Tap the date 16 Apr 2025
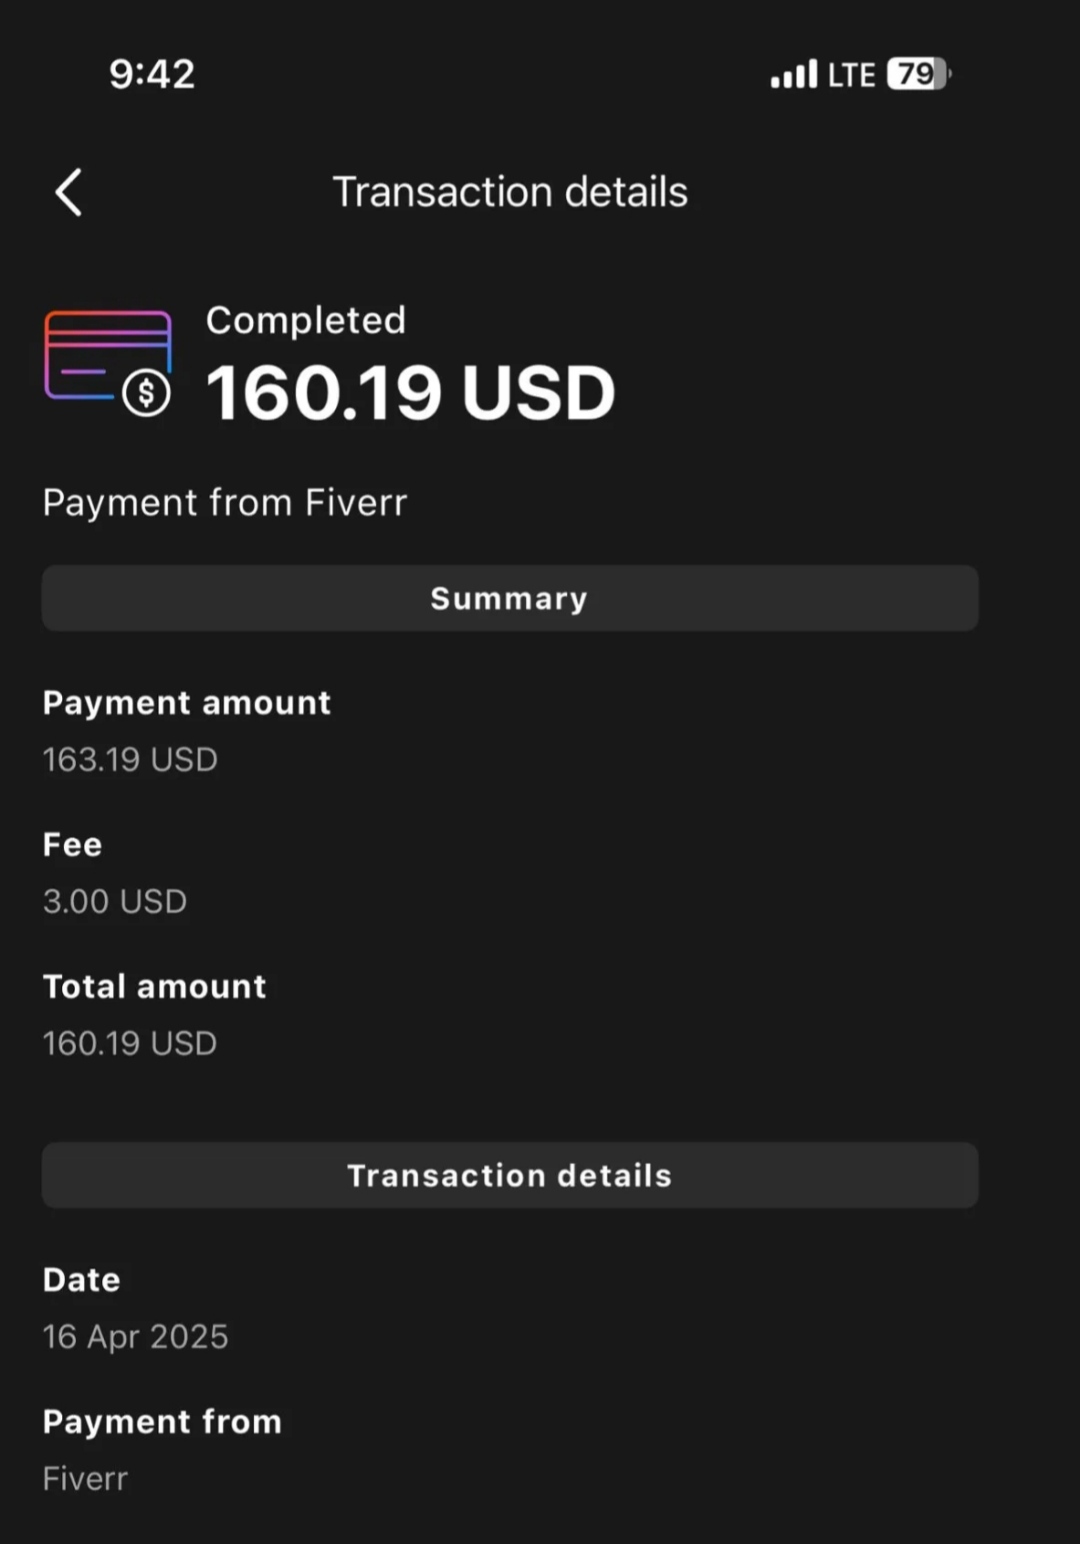 tap(135, 1337)
